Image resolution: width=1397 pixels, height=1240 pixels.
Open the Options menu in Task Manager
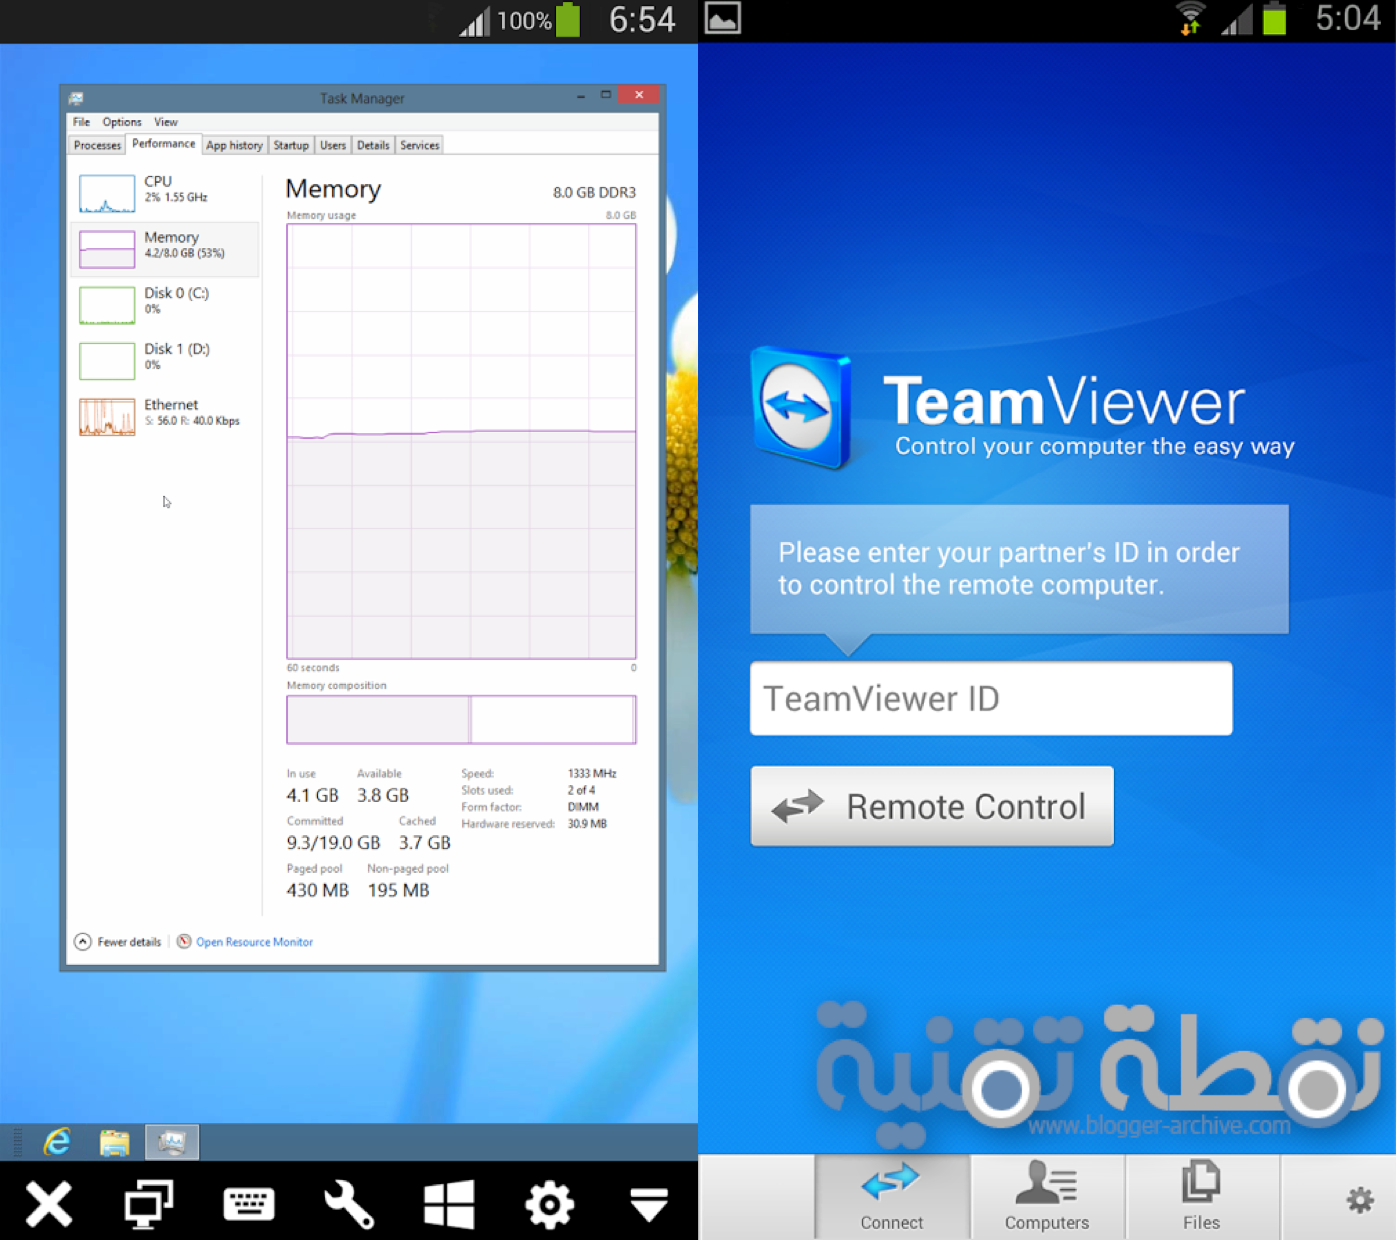122,122
